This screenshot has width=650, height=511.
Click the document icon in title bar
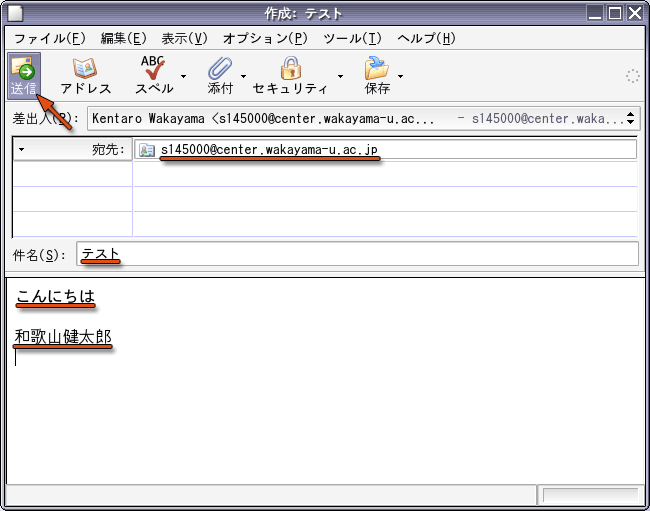(x=16, y=13)
